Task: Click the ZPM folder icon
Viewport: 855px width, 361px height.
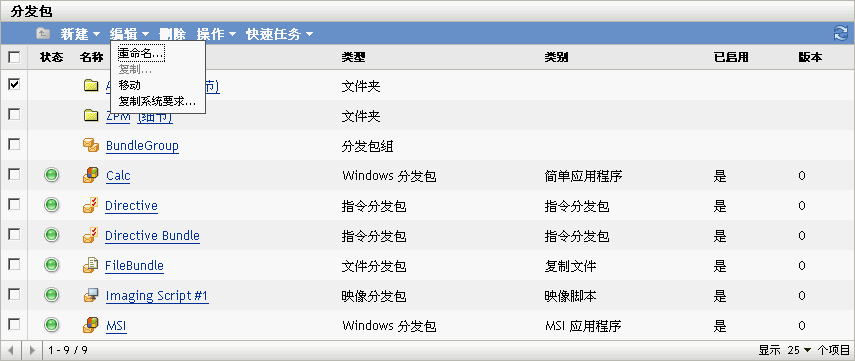Action: 91,116
